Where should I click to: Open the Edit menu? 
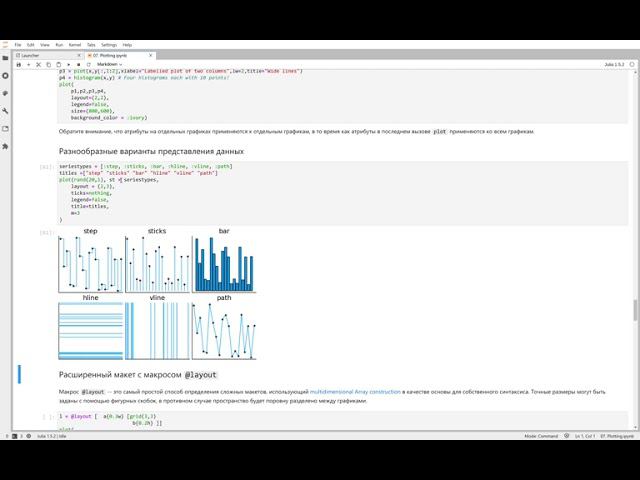pos(31,45)
